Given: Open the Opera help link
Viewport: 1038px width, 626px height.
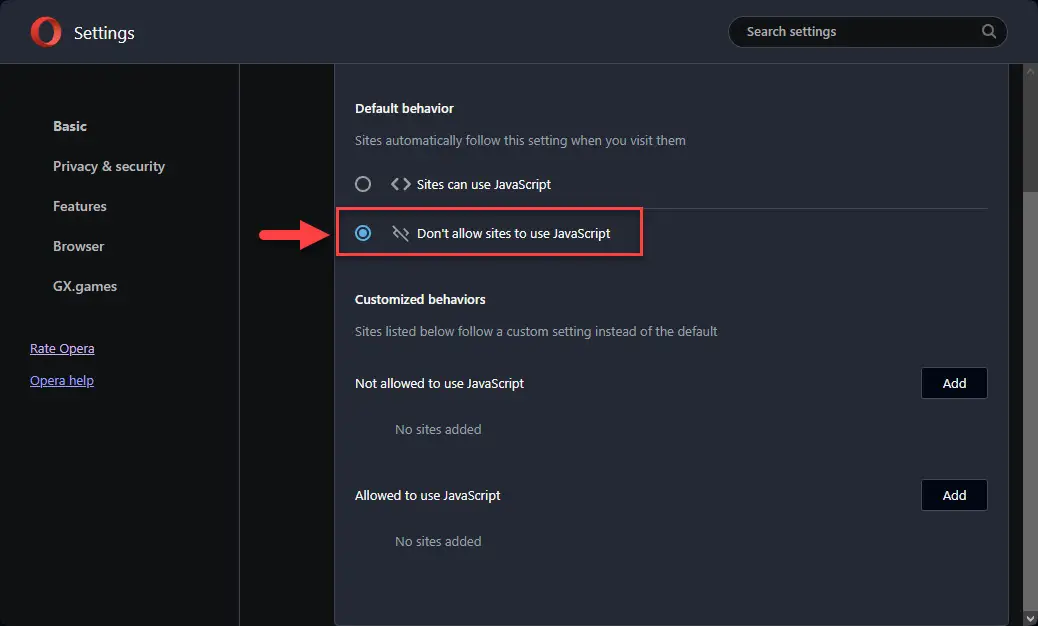Looking at the screenshot, I should pyautogui.click(x=62, y=380).
